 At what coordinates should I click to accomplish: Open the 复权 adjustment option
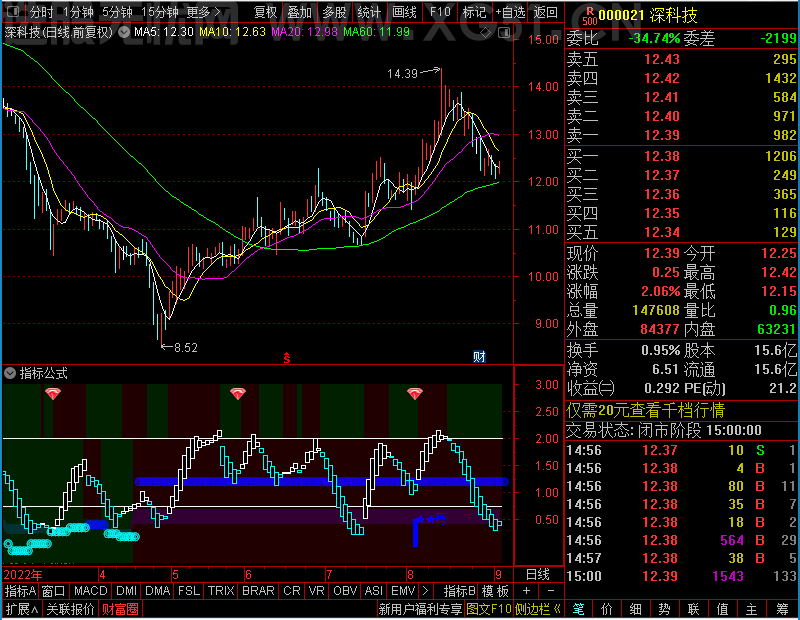pos(265,12)
